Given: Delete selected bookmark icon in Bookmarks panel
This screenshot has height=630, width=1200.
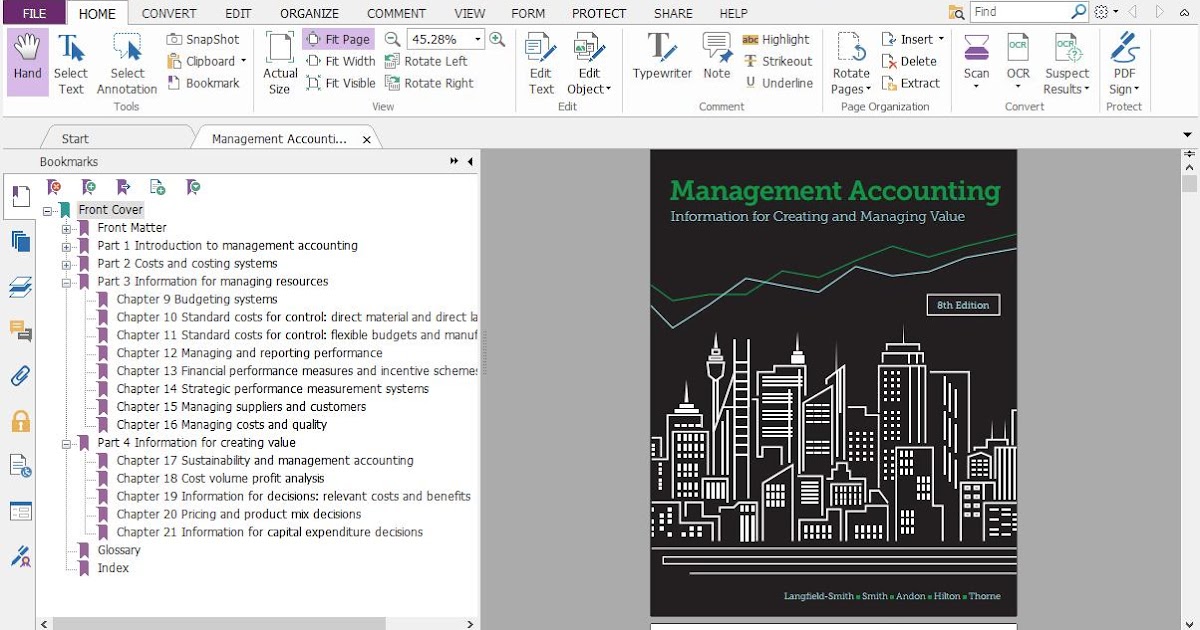Looking at the screenshot, I should tap(55, 187).
